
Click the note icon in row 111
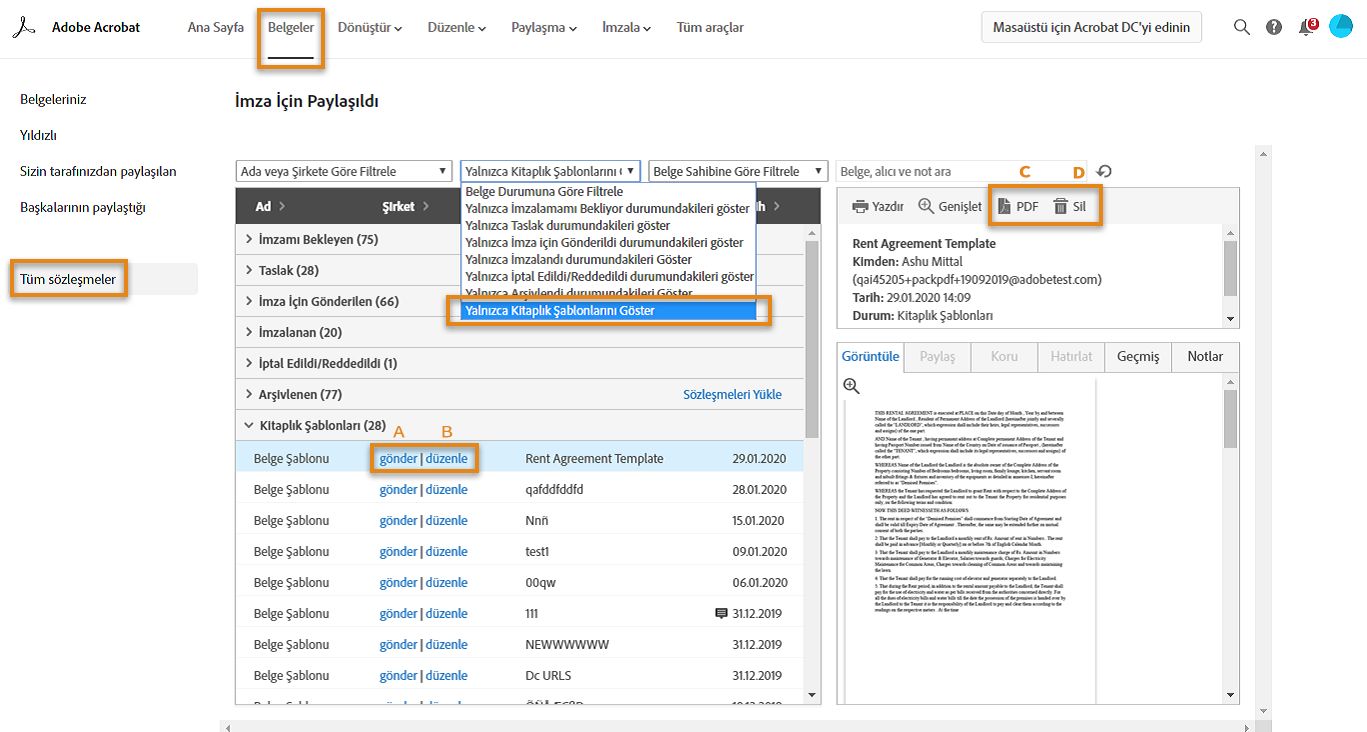click(721, 614)
